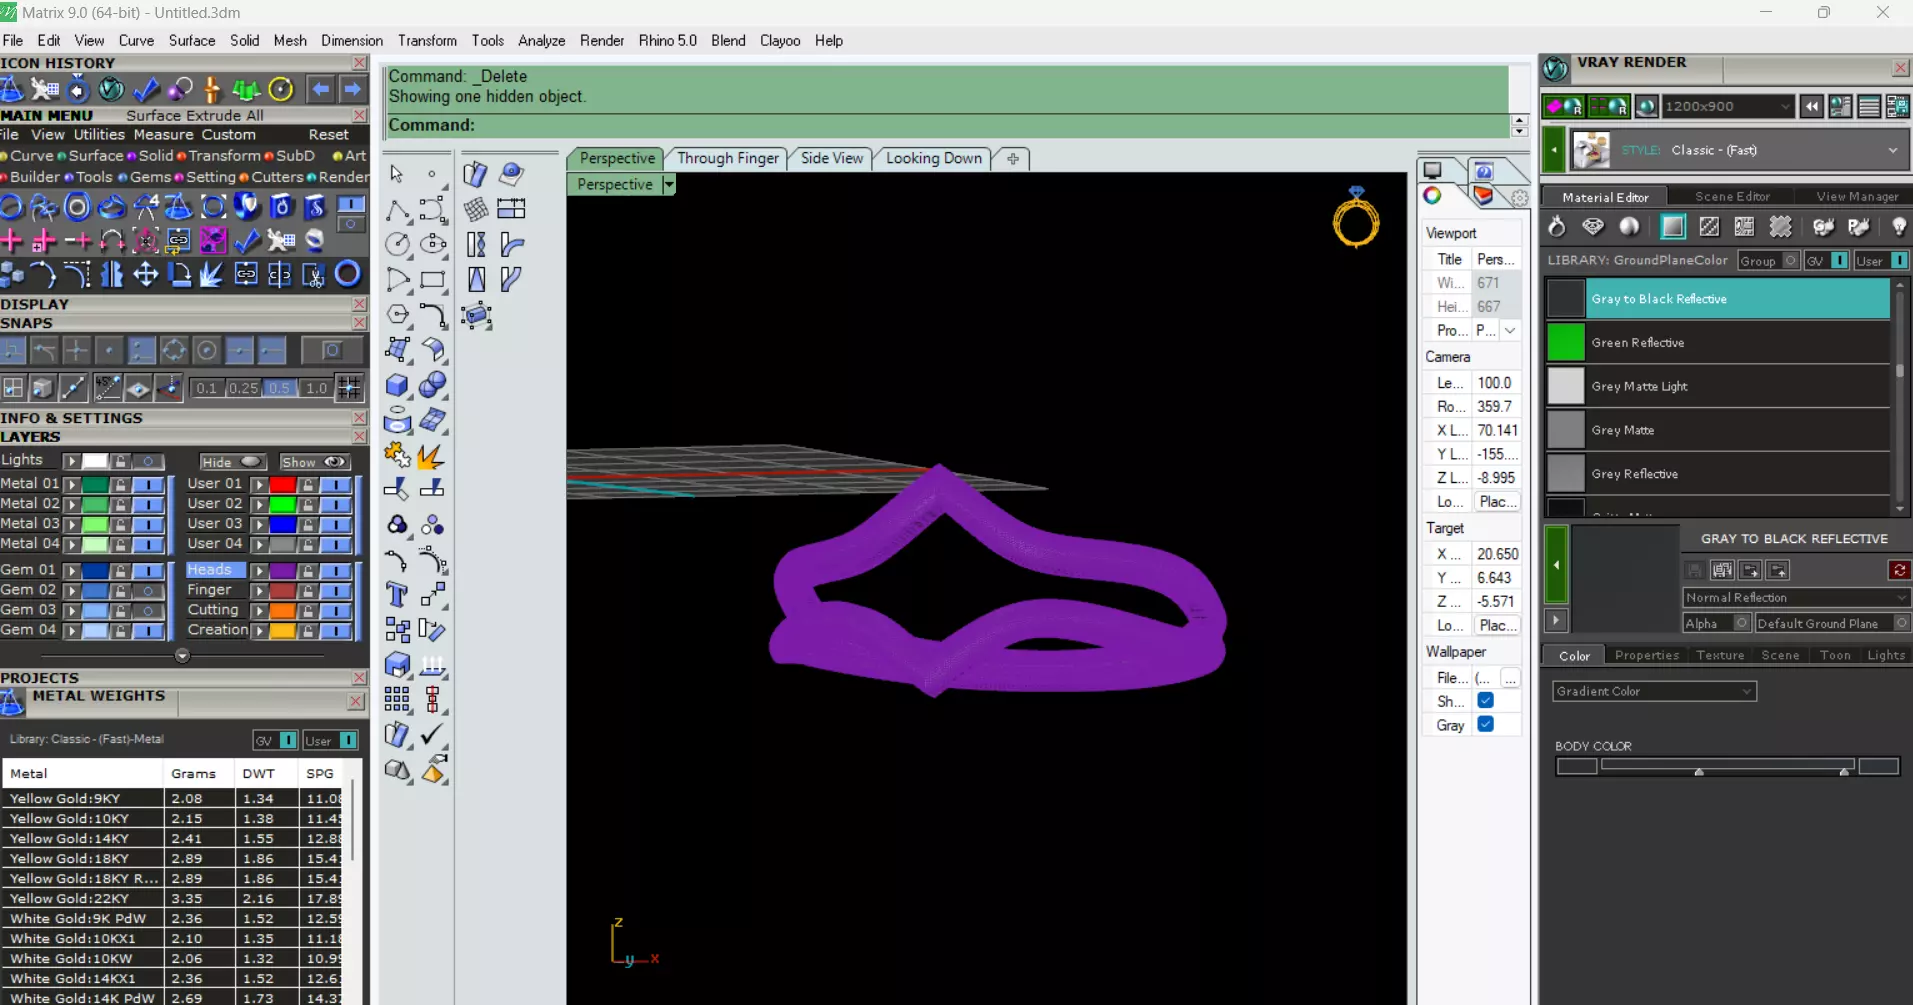1913x1005 pixels.
Task: Select the rectangular array tool
Action: [x=397, y=700]
